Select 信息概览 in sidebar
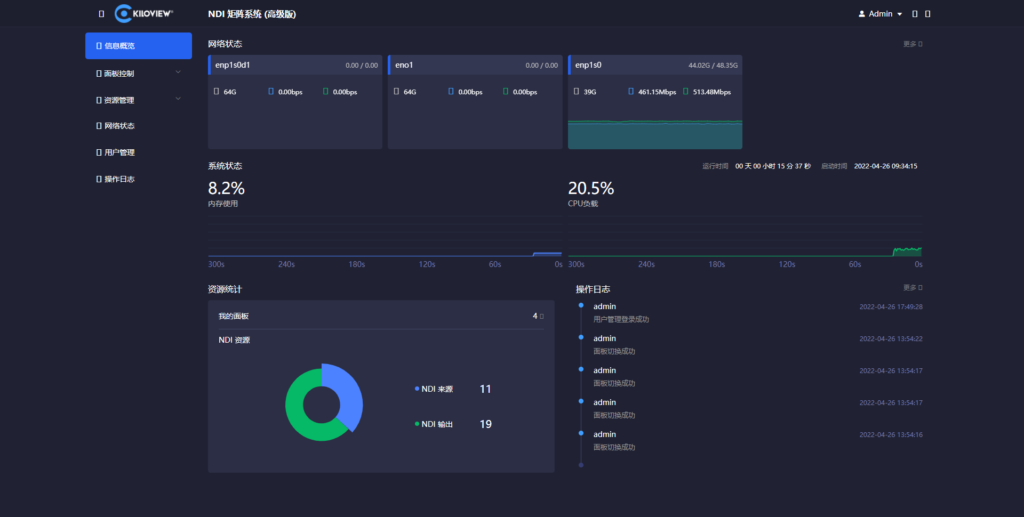This screenshot has height=517, width=1024. 138,46
